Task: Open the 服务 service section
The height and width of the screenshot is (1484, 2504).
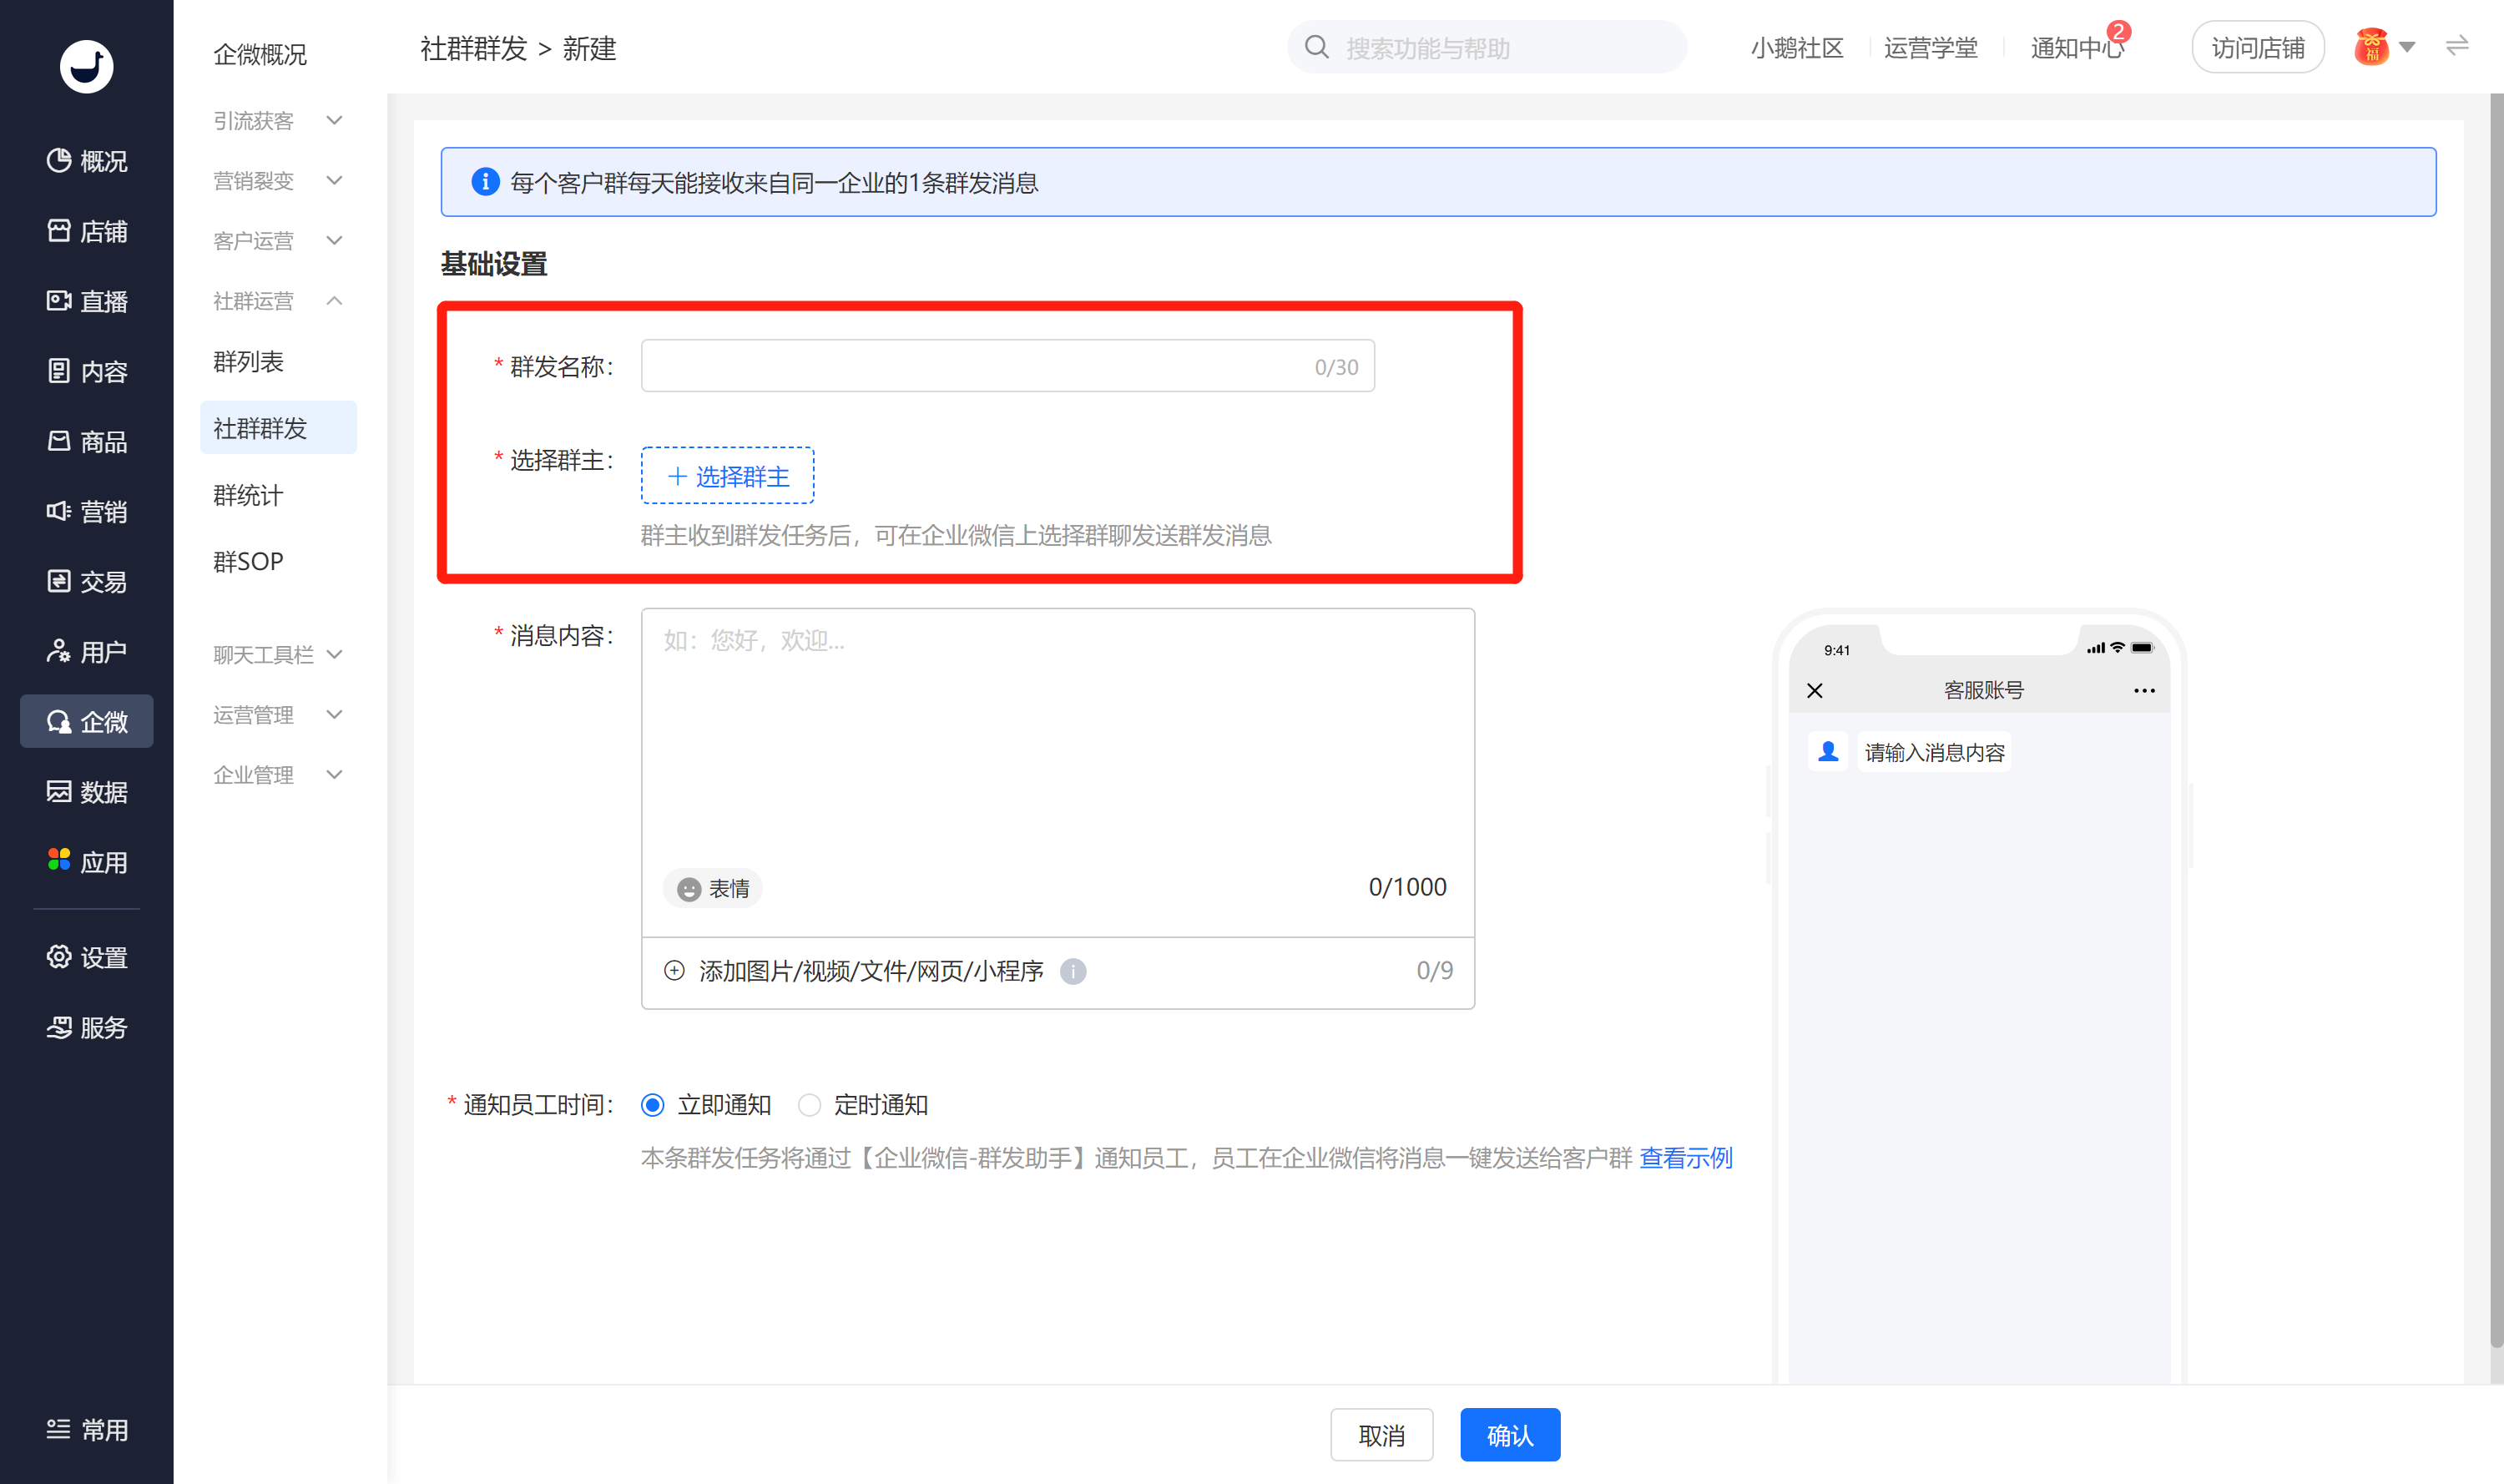Action: tap(87, 1027)
